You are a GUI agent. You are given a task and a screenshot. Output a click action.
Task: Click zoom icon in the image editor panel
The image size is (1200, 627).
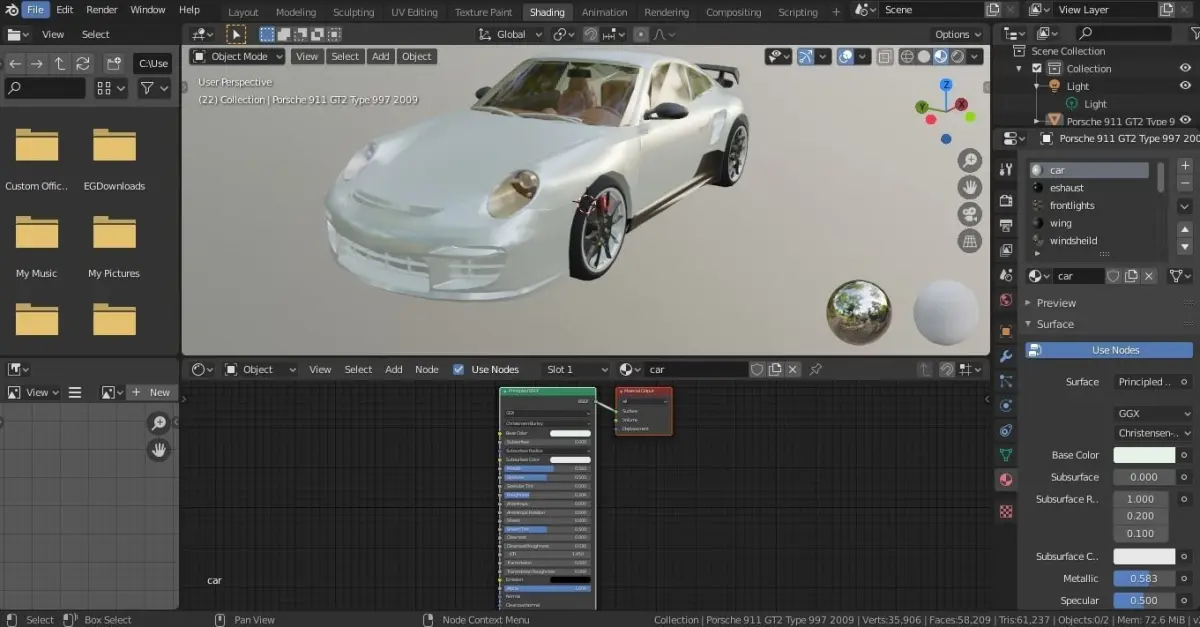pyautogui.click(x=159, y=424)
